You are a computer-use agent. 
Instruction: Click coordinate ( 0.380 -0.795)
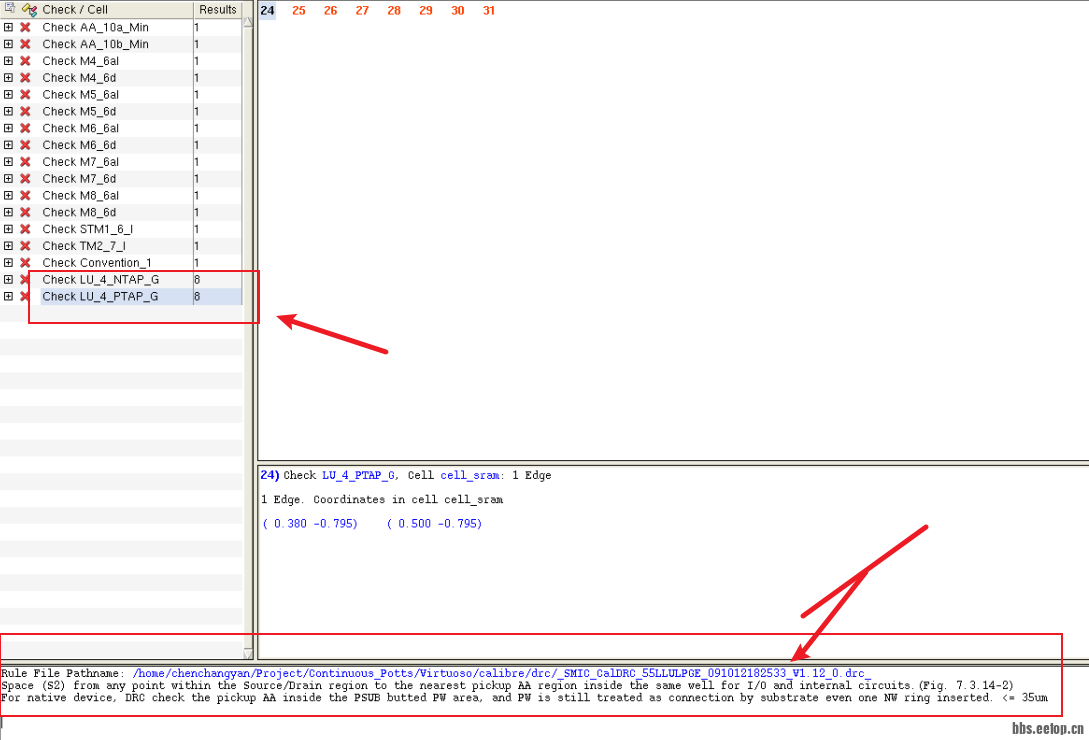coord(310,523)
